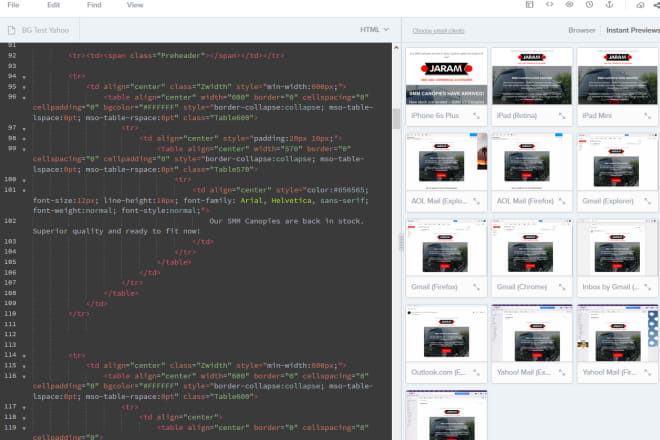Click the Gmail (Firefox) label

(434, 287)
